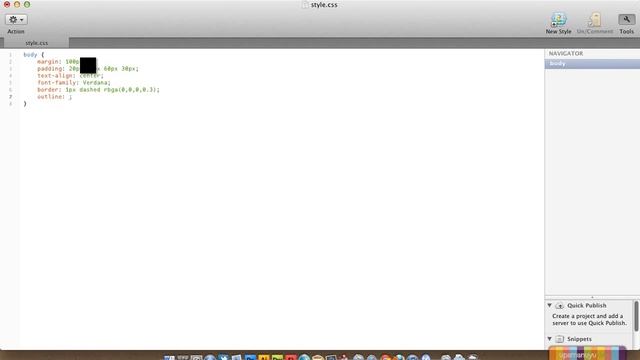
Task: Click the sidebar vertical scrollbar
Action: tap(636, 316)
